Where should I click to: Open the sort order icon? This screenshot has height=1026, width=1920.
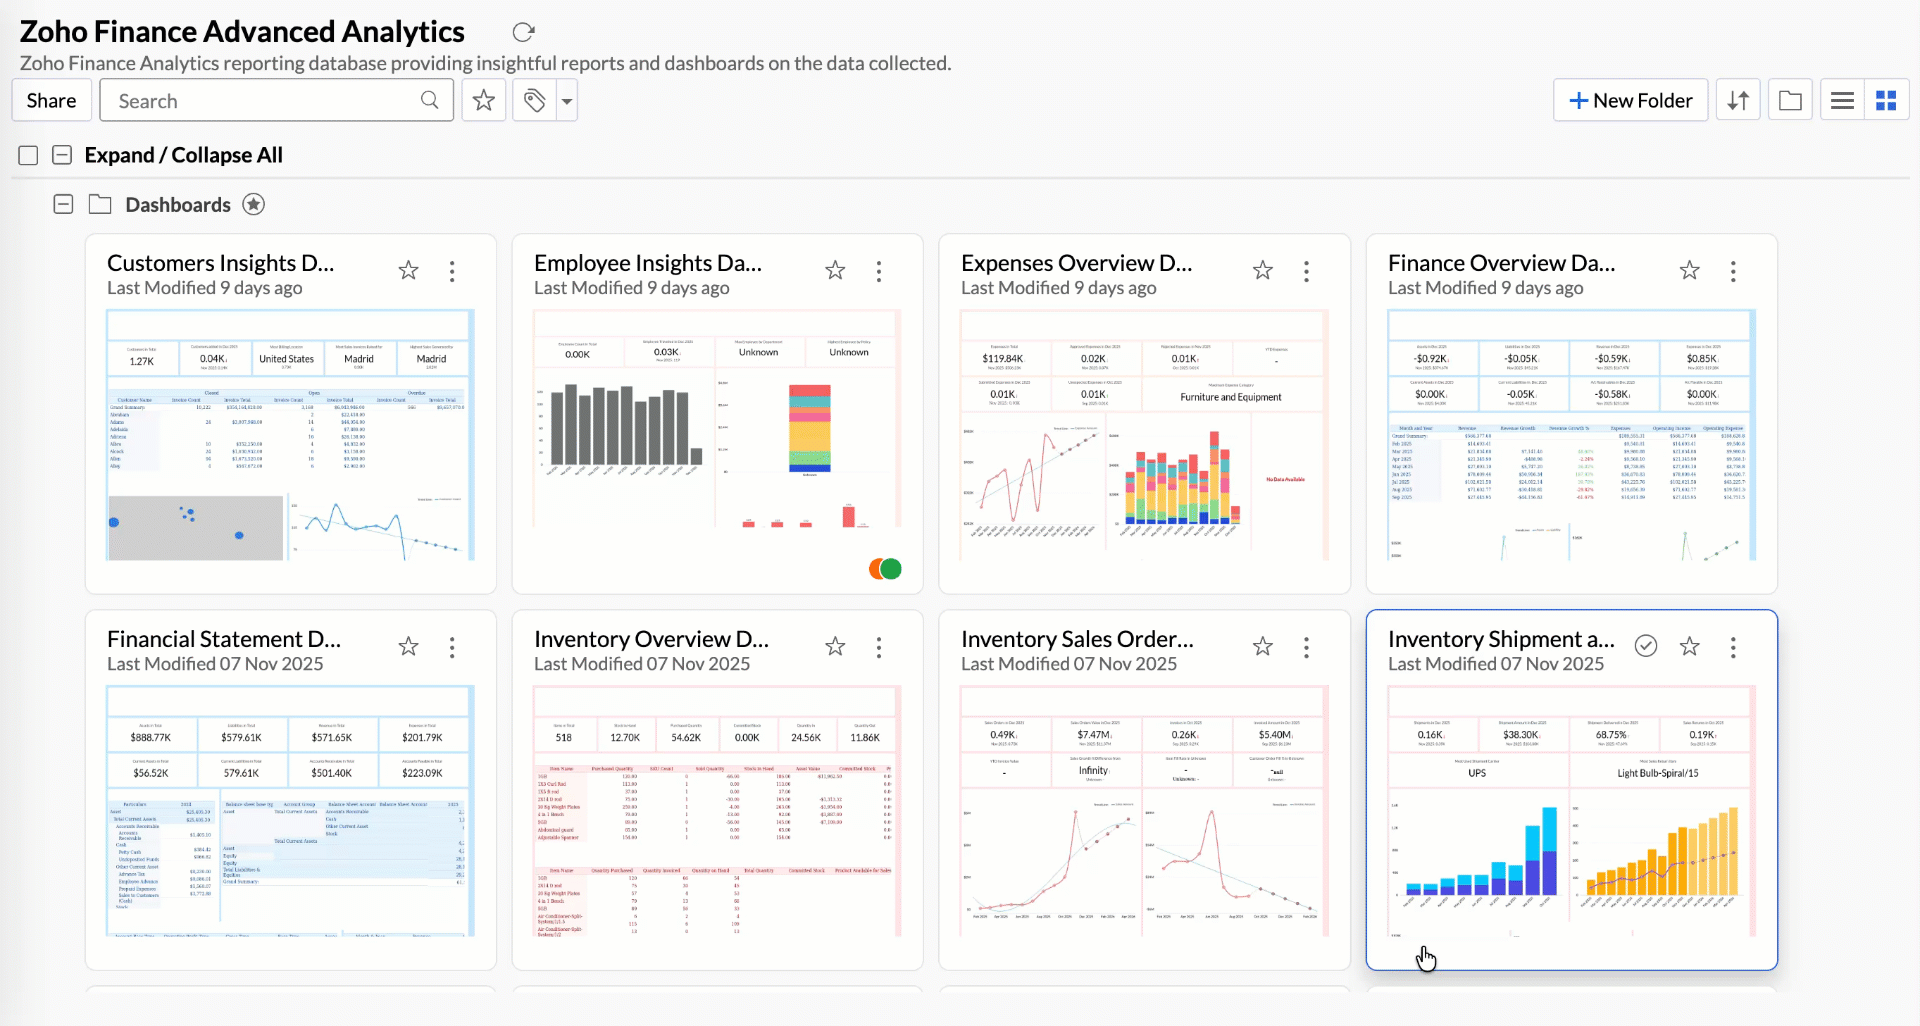[x=1738, y=101]
